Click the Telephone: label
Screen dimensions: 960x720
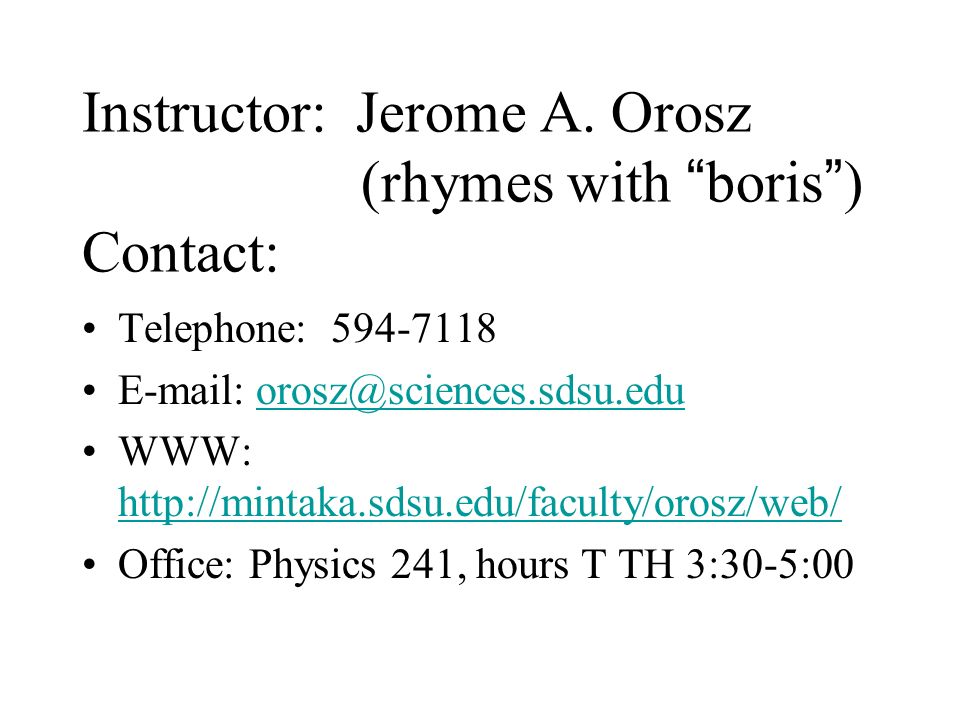click(x=212, y=329)
